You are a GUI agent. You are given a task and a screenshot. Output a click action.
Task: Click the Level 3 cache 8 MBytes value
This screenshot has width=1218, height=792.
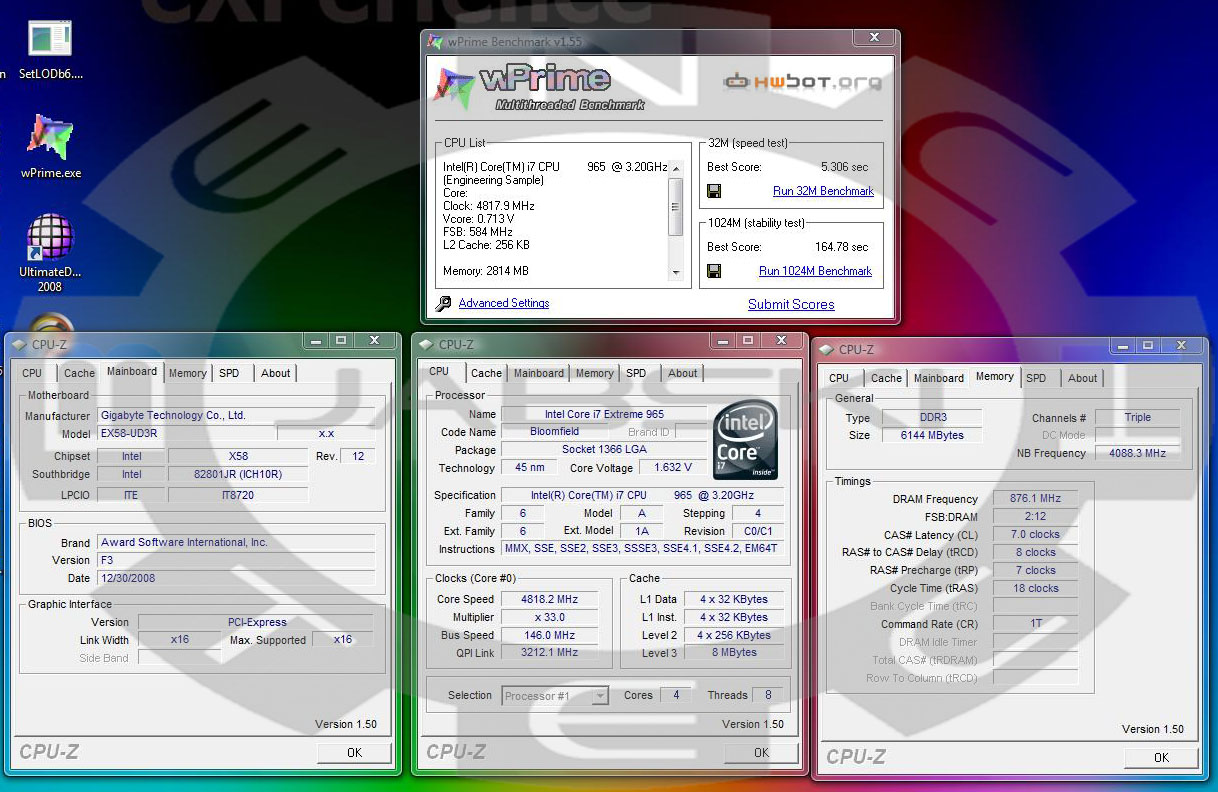coord(734,652)
